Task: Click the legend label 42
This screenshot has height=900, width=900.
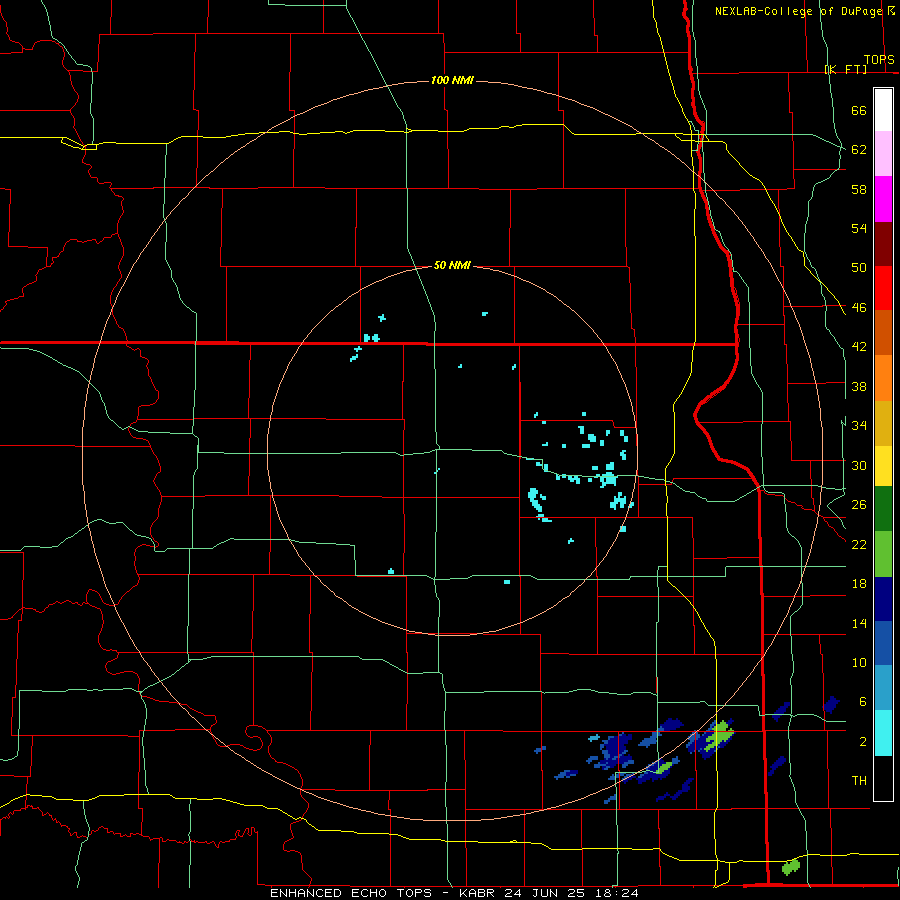Action: pos(859,346)
